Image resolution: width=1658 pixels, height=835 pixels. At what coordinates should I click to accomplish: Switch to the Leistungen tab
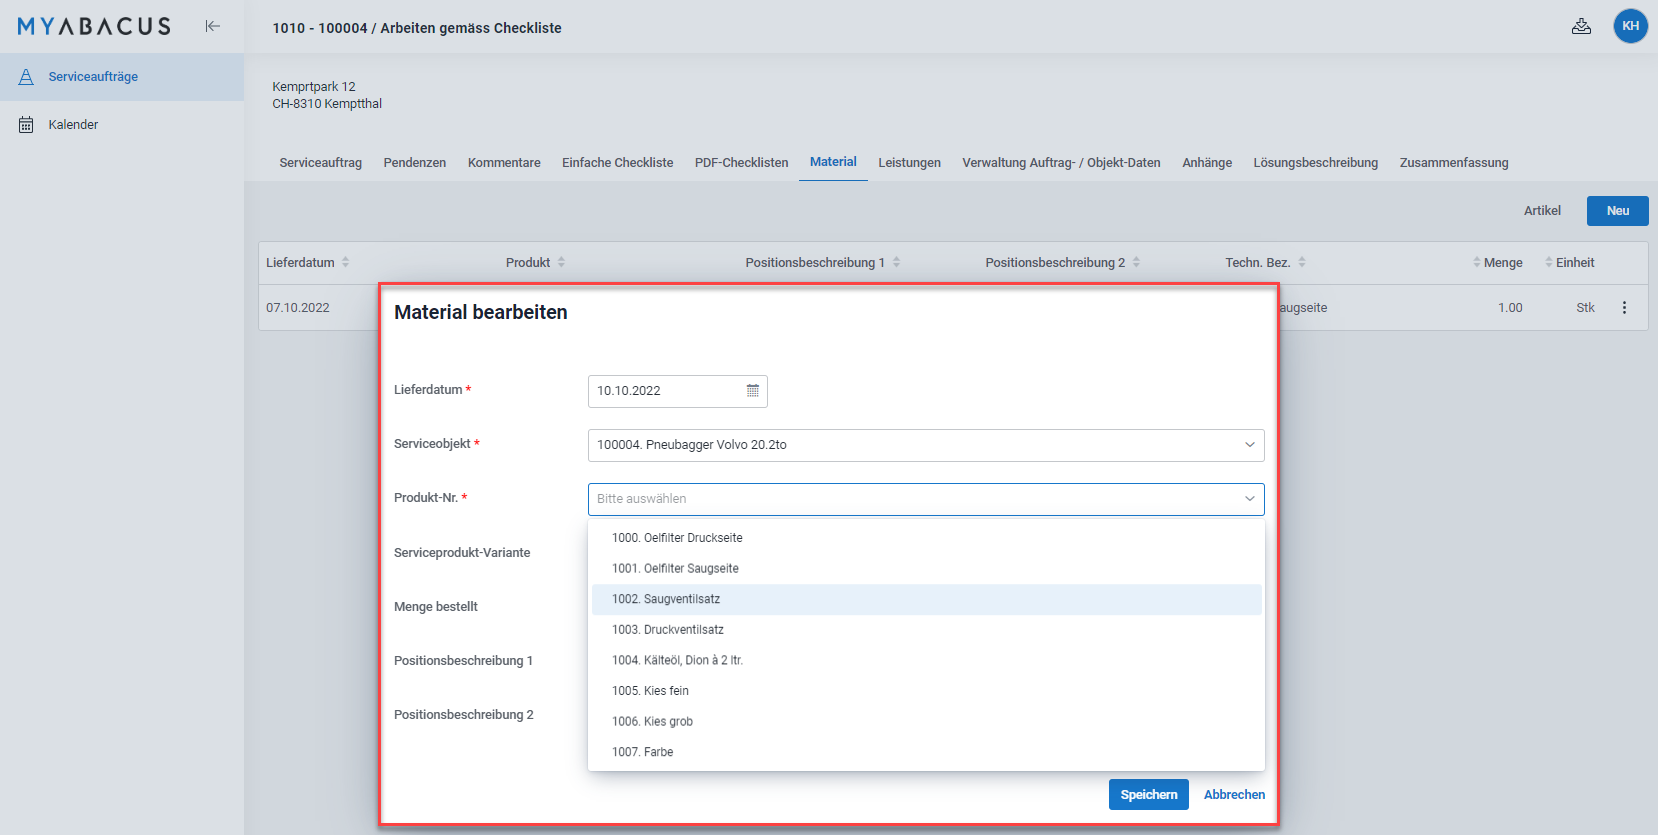coord(909,163)
